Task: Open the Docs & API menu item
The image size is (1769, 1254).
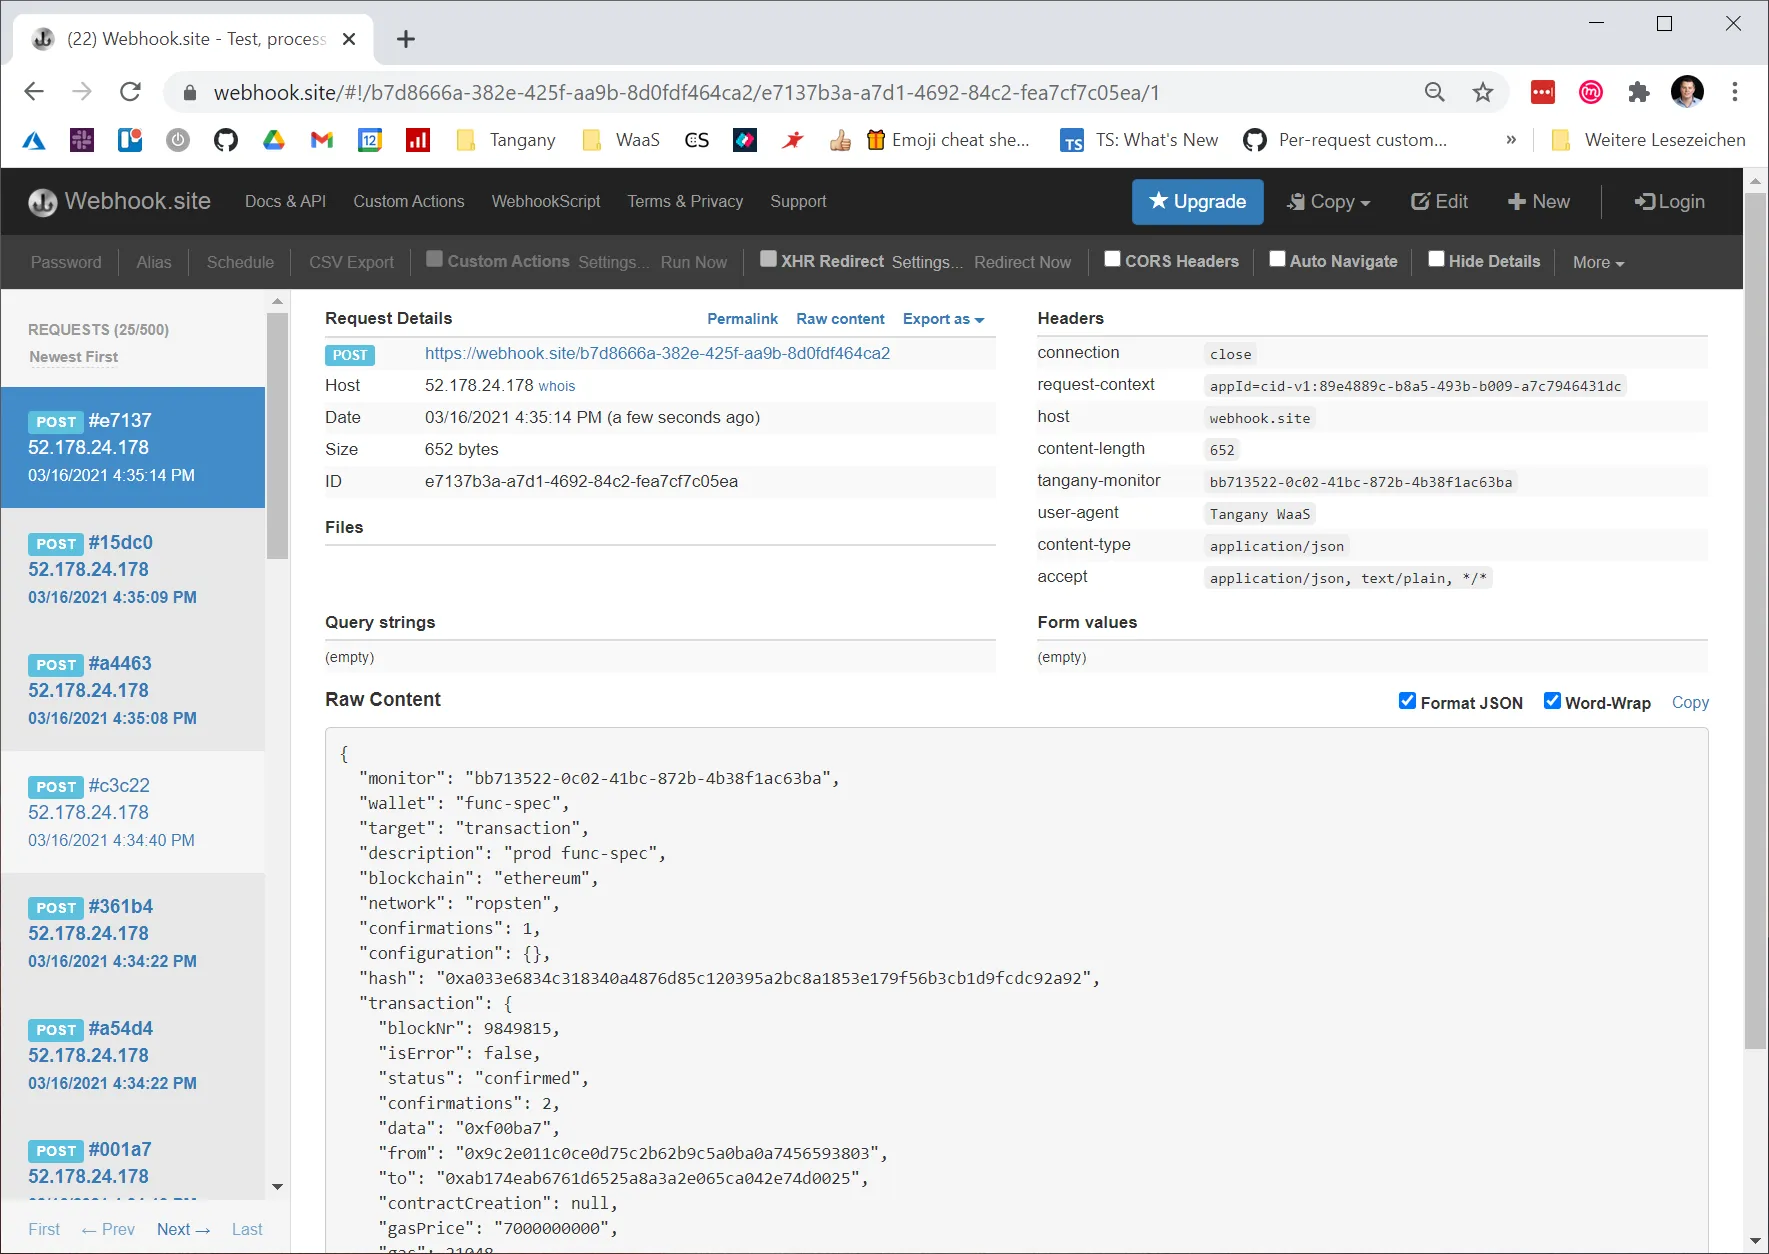Action: tap(285, 201)
